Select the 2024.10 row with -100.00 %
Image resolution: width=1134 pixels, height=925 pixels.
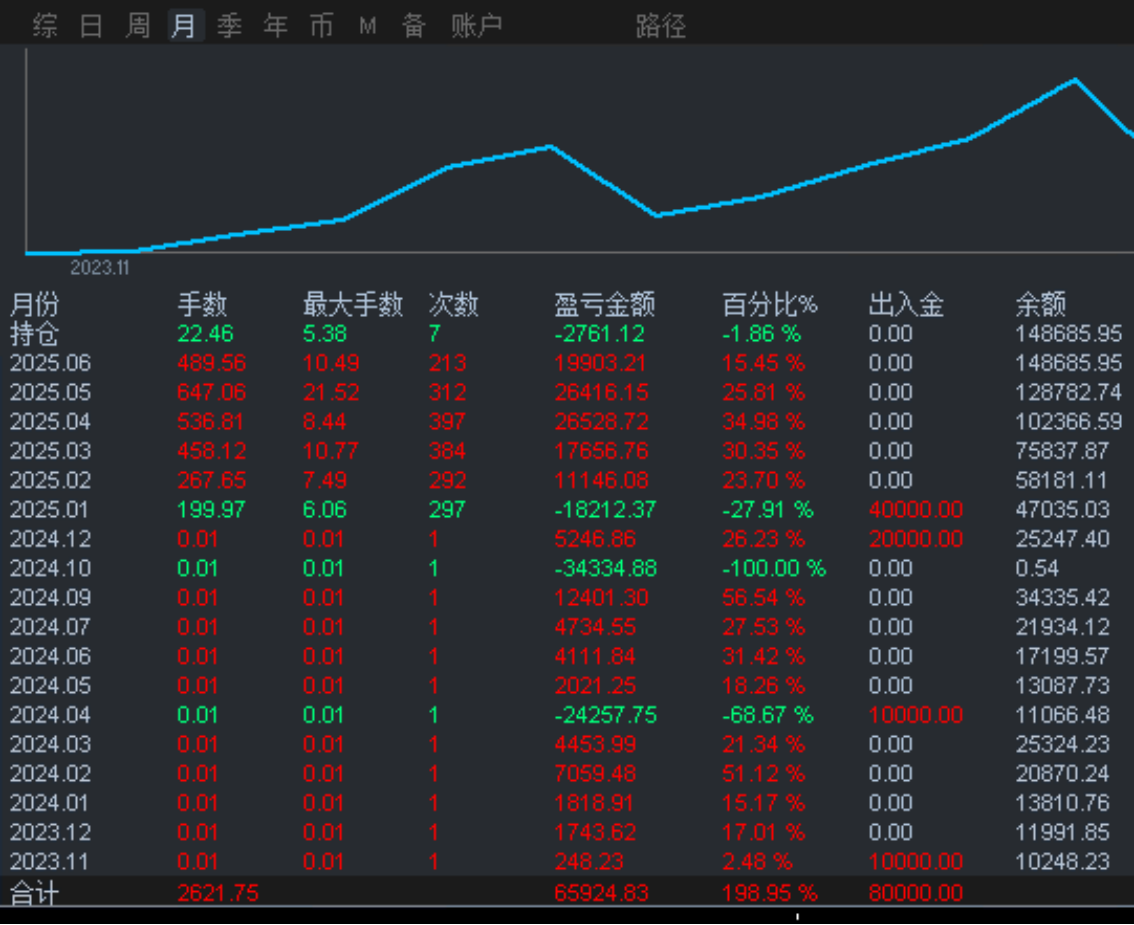click(567, 568)
